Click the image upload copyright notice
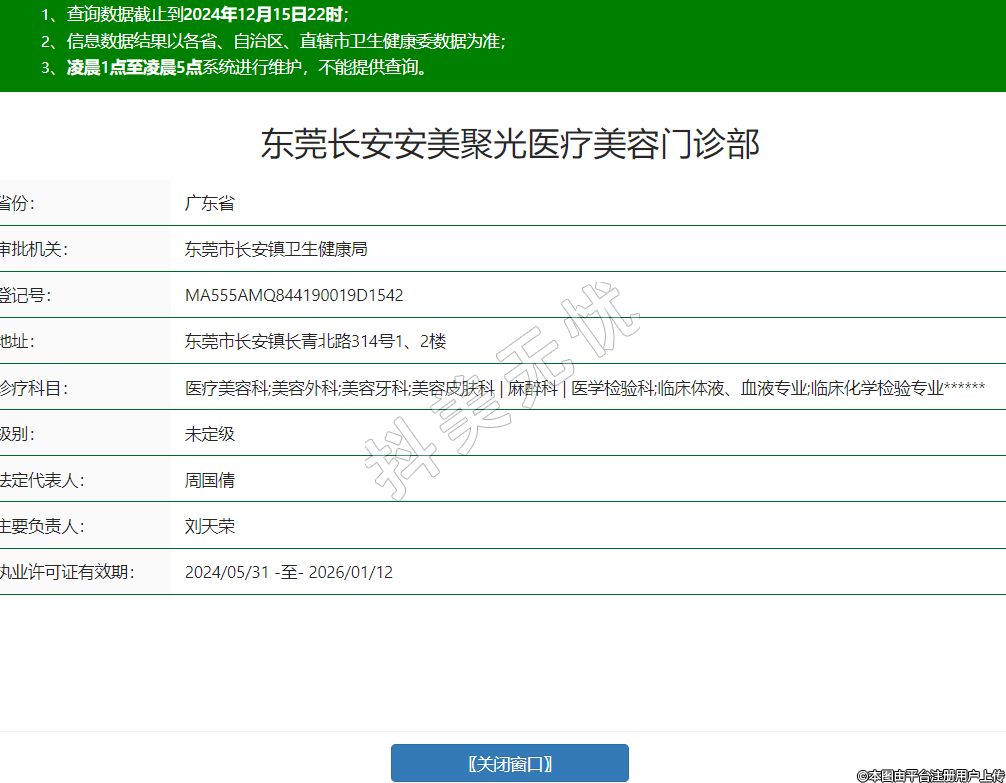This screenshot has height=783, width=1006. click(930, 775)
